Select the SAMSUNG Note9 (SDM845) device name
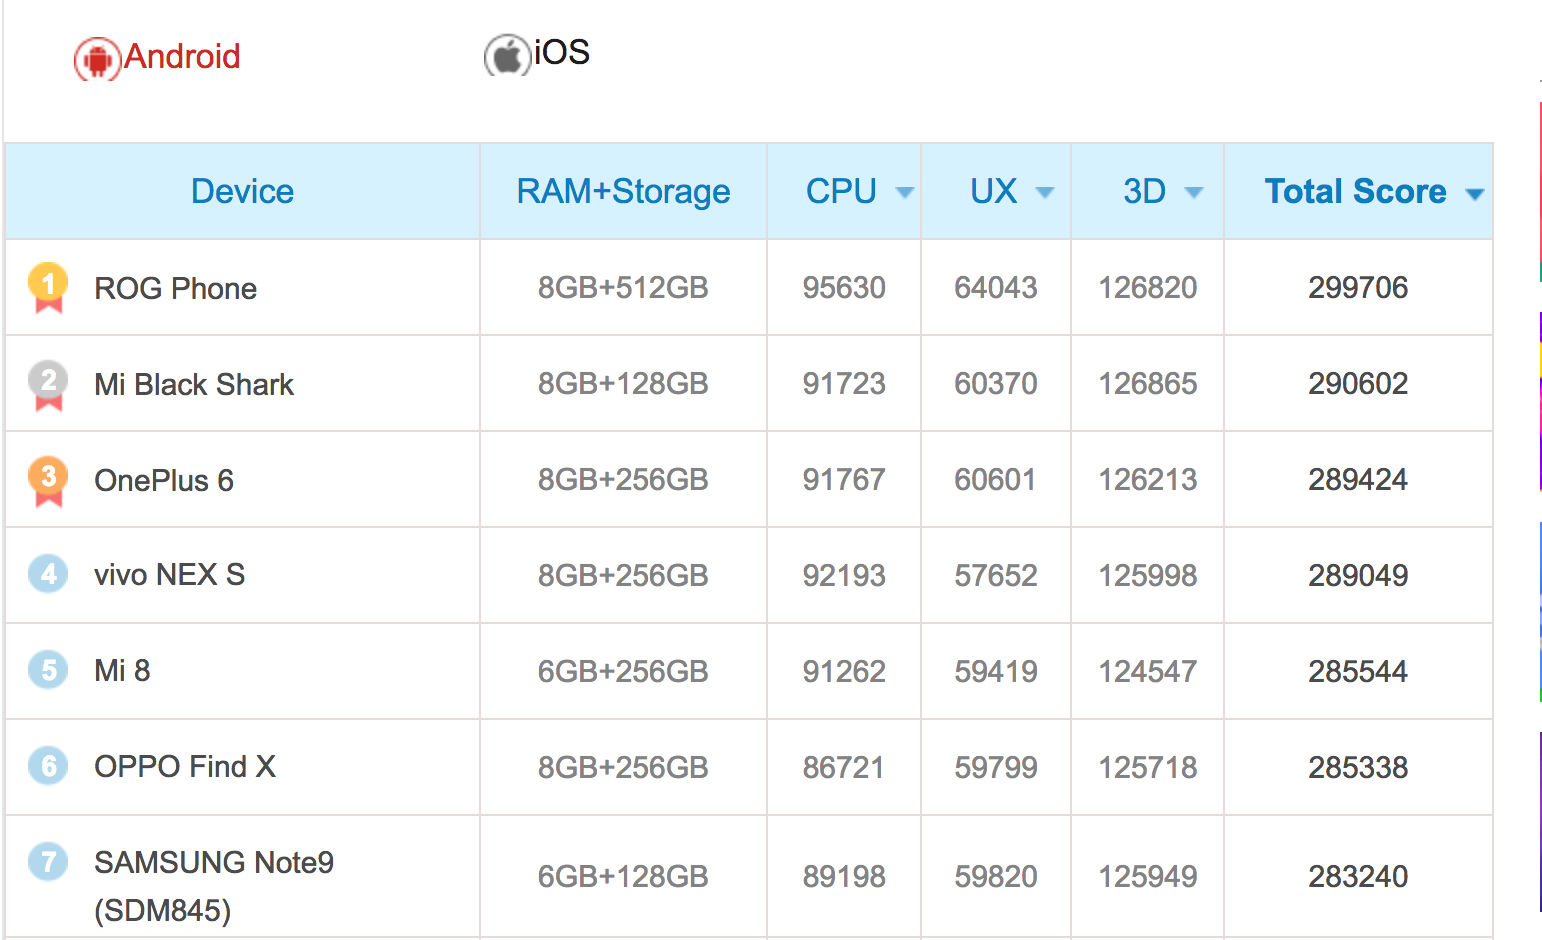The height and width of the screenshot is (940, 1542). tap(214, 886)
